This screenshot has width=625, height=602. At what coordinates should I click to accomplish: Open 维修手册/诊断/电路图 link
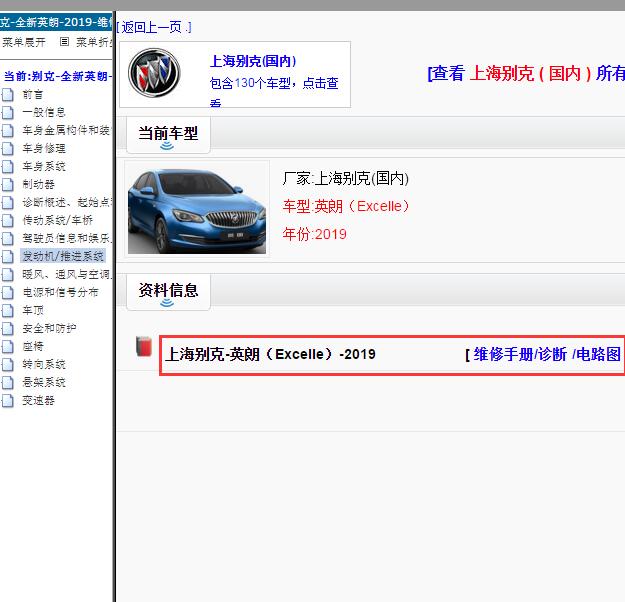(547, 354)
